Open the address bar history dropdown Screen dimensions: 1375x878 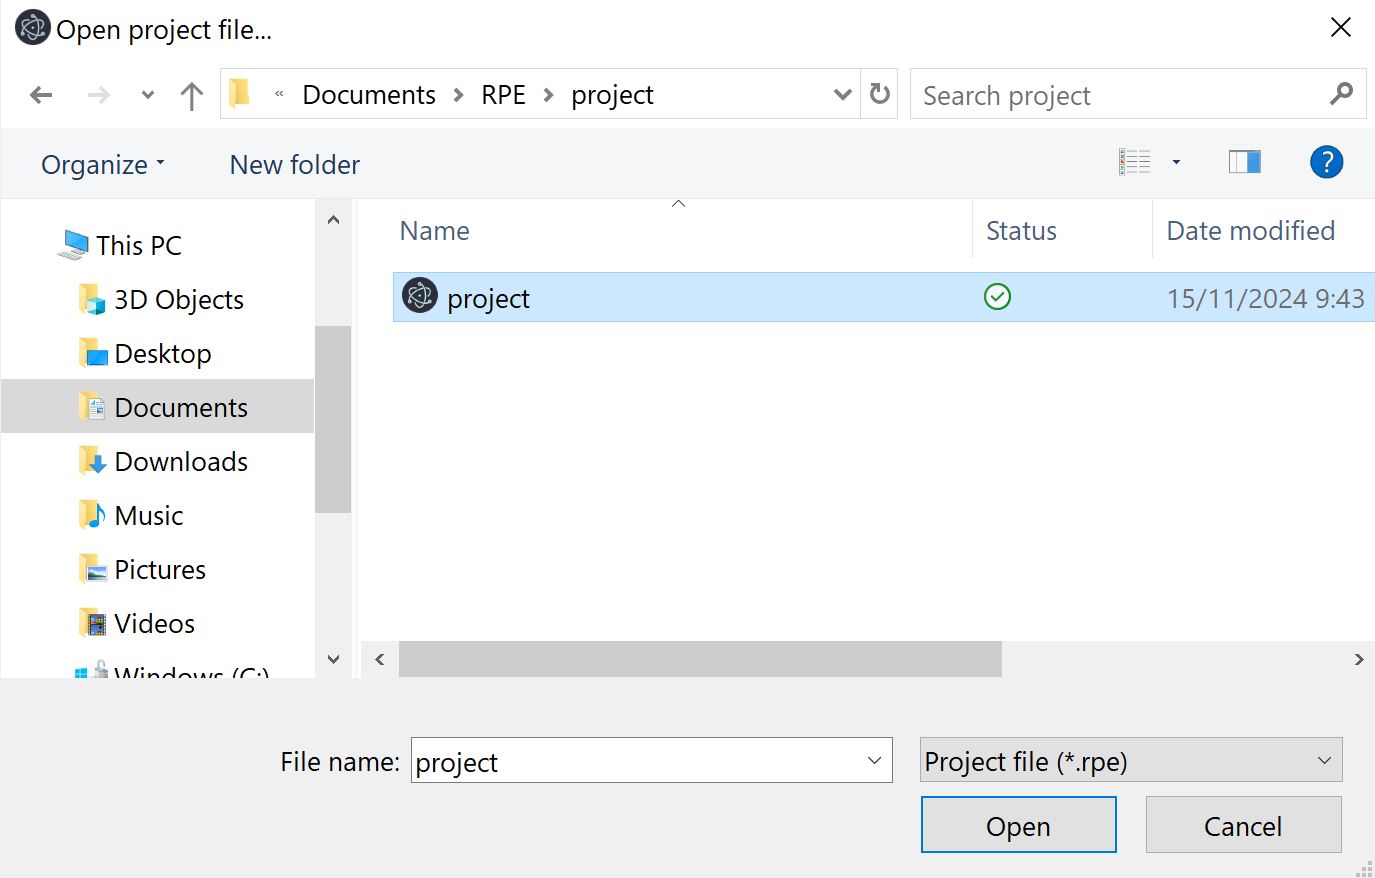point(843,94)
